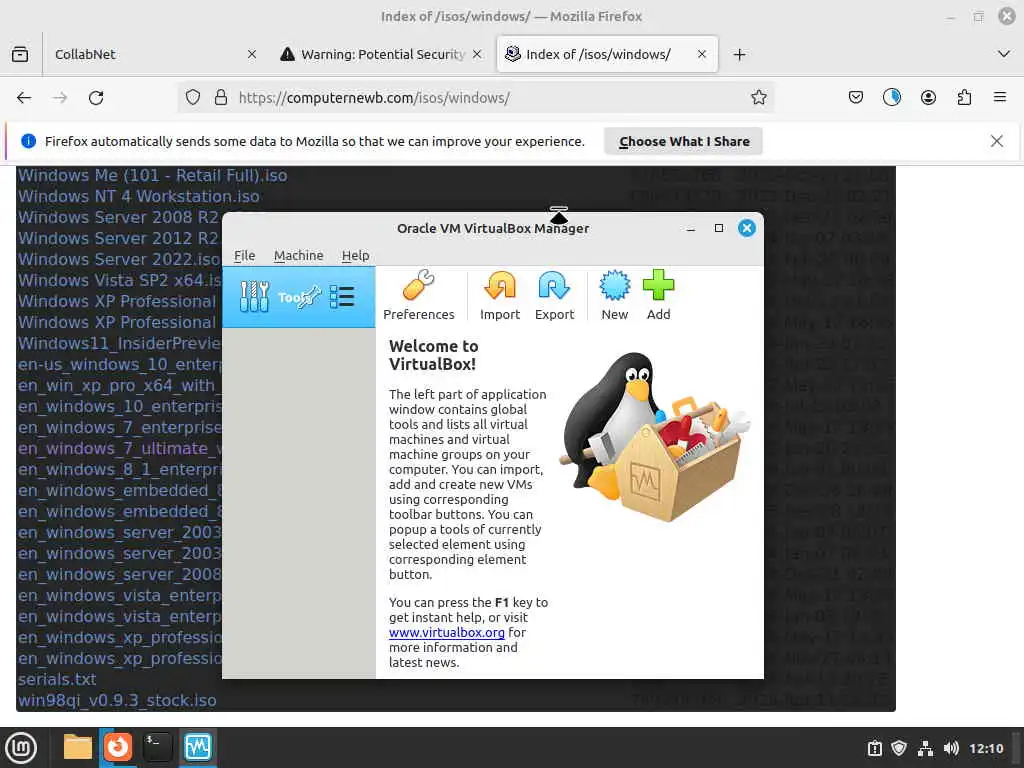Open network connections tray icon

coord(925,748)
